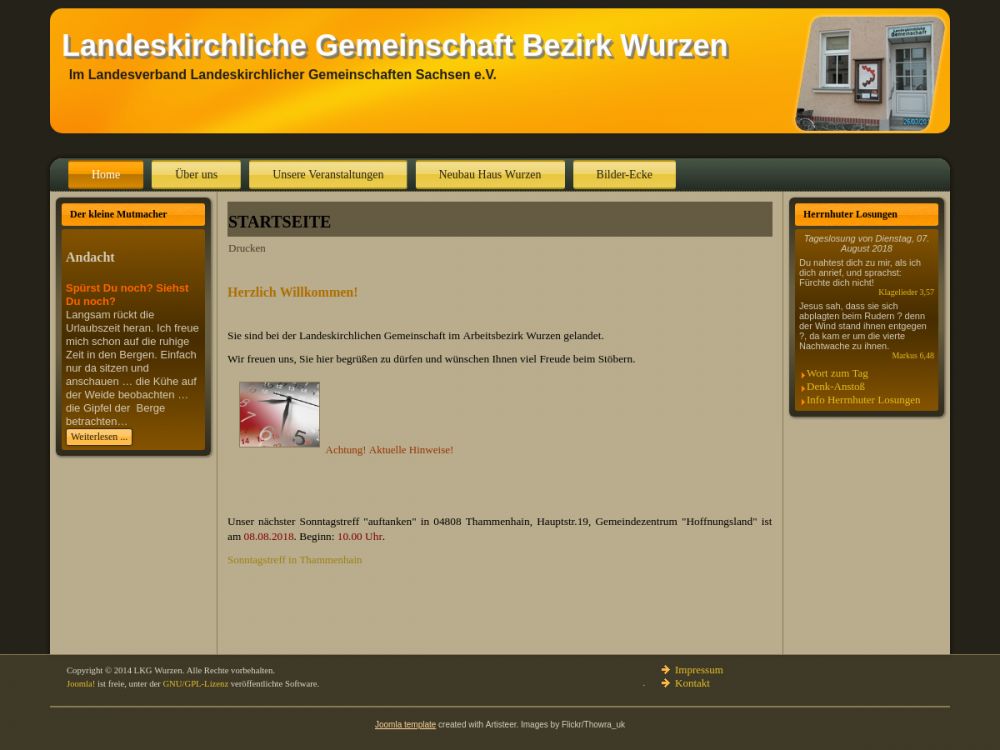This screenshot has width=1000, height=750.
Task: Open the Bilder-Ecke gallery tab
Action: coord(624,175)
